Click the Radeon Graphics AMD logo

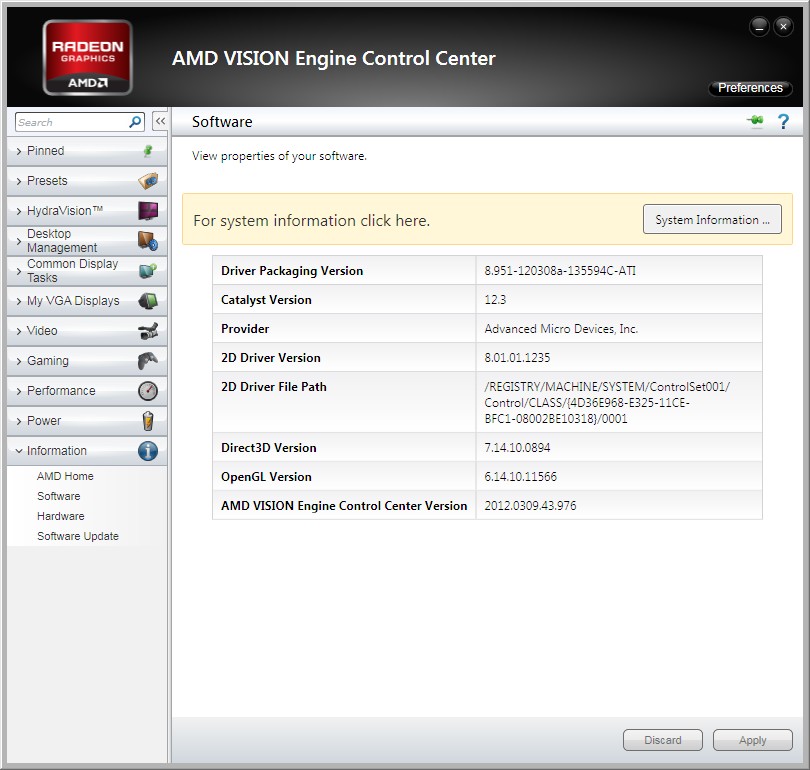(87, 57)
